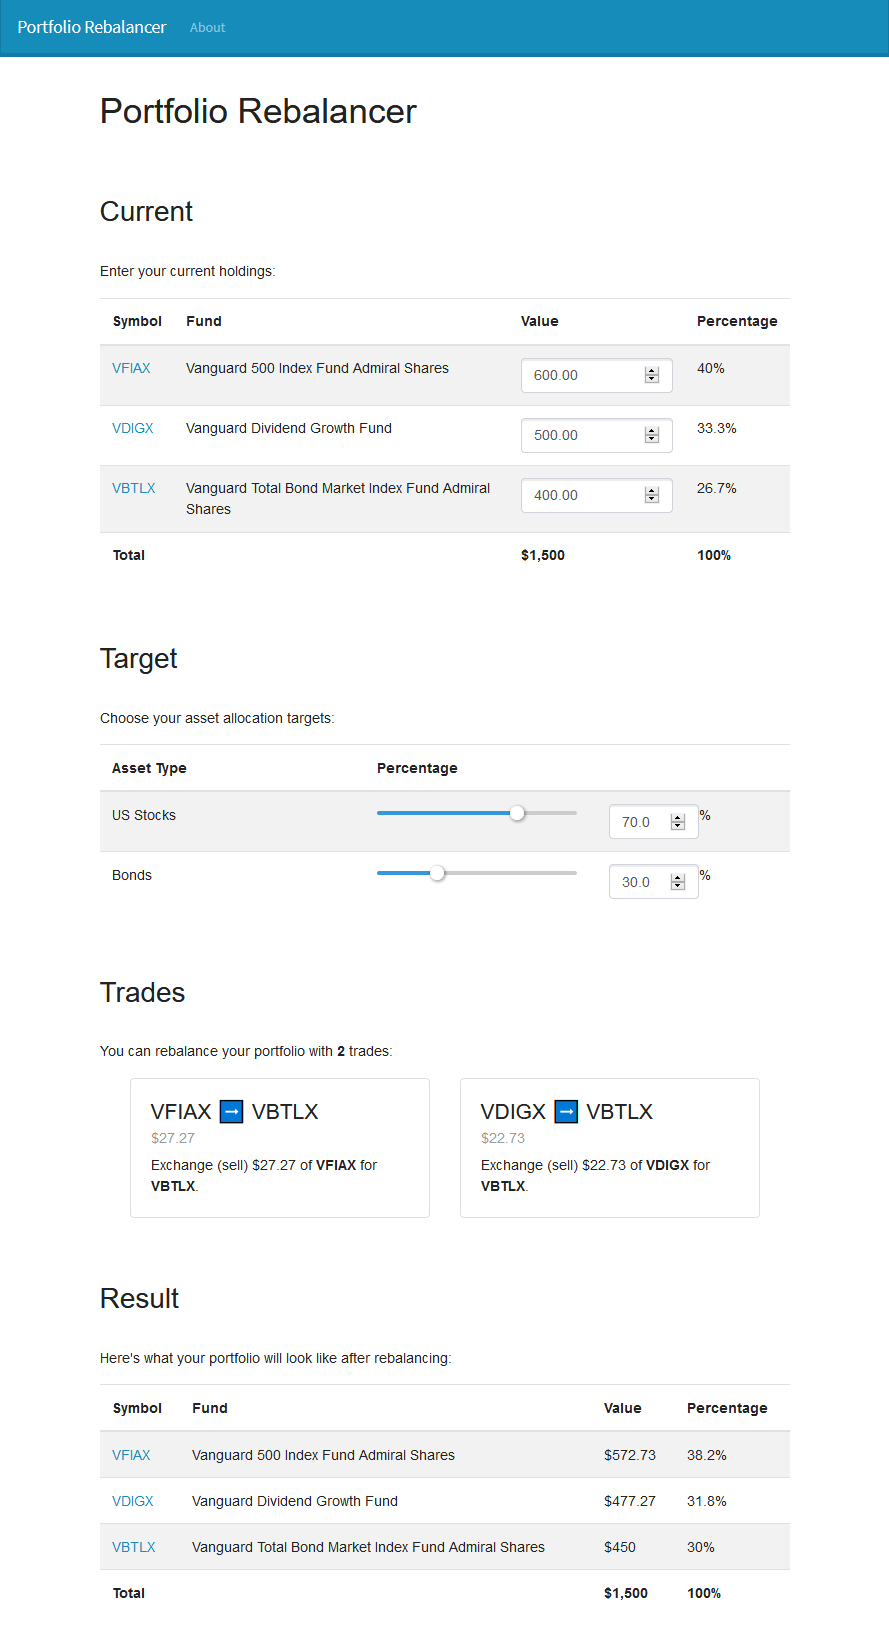The image size is (889, 1631).
Task: Click the Bonds slider handle
Action: [x=437, y=873]
